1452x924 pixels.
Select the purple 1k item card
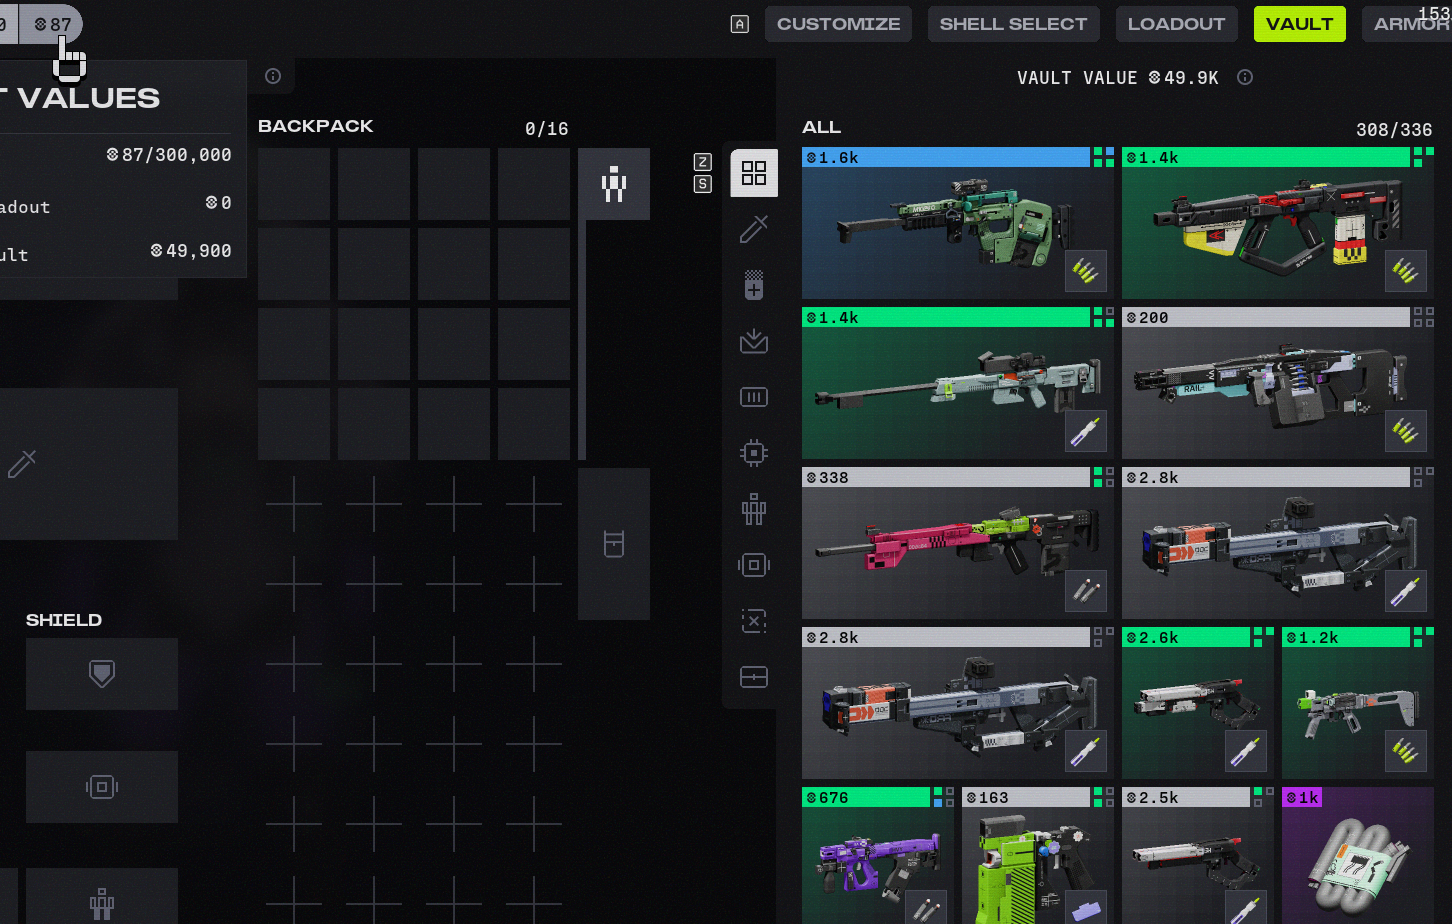coord(1358,856)
